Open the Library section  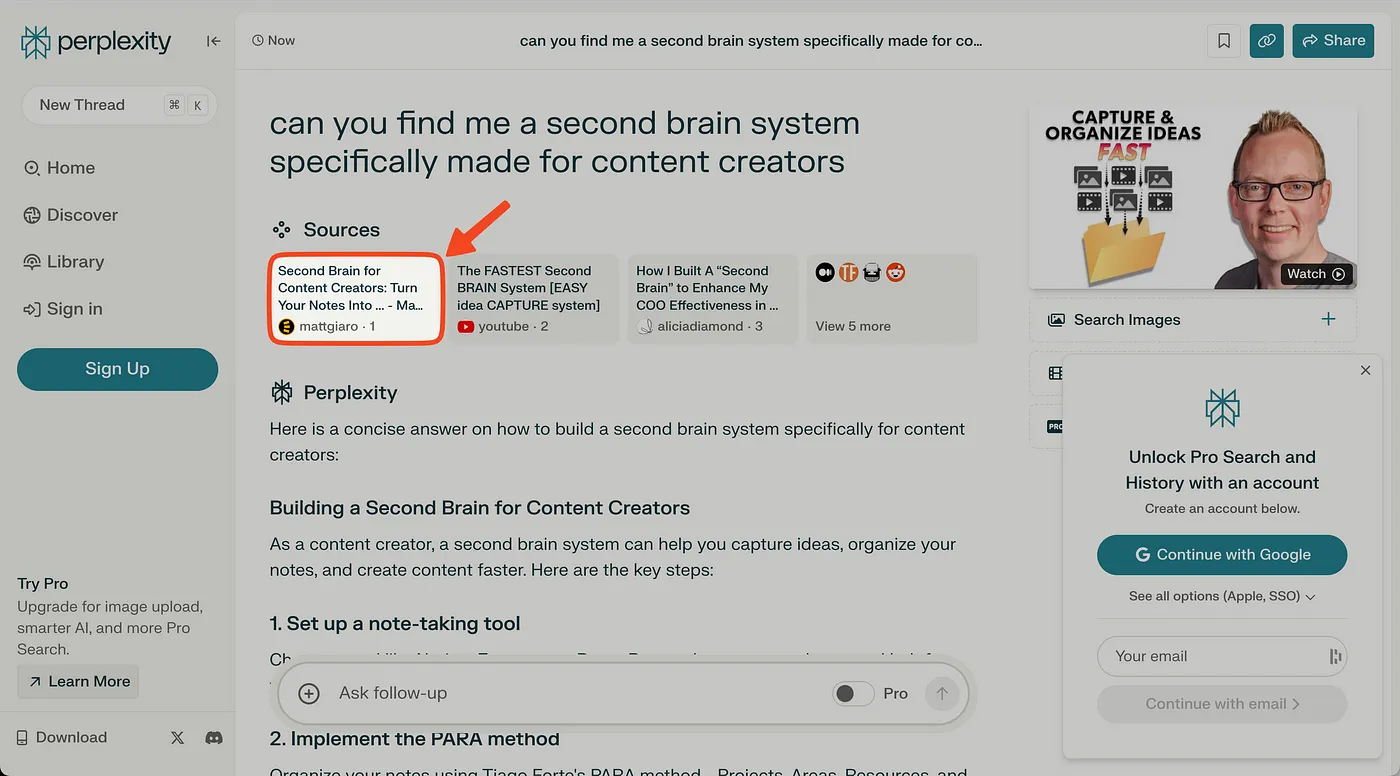tap(63, 262)
